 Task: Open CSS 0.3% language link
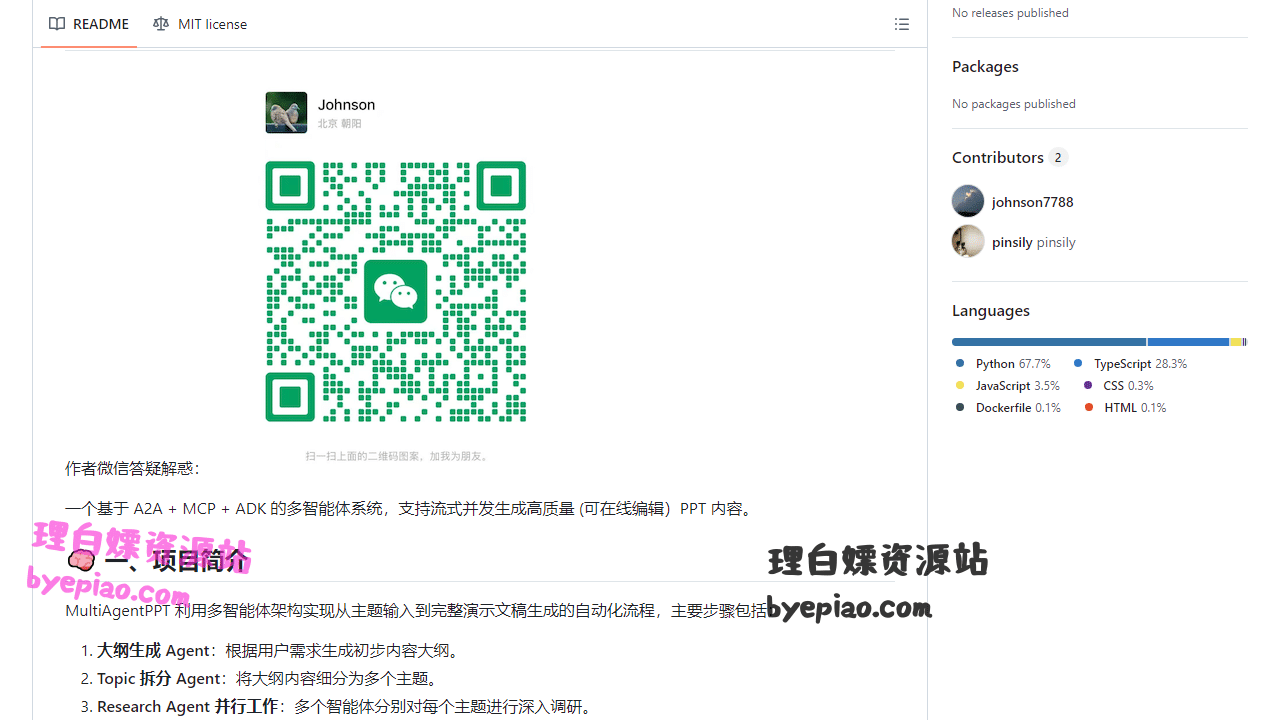pos(1118,386)
